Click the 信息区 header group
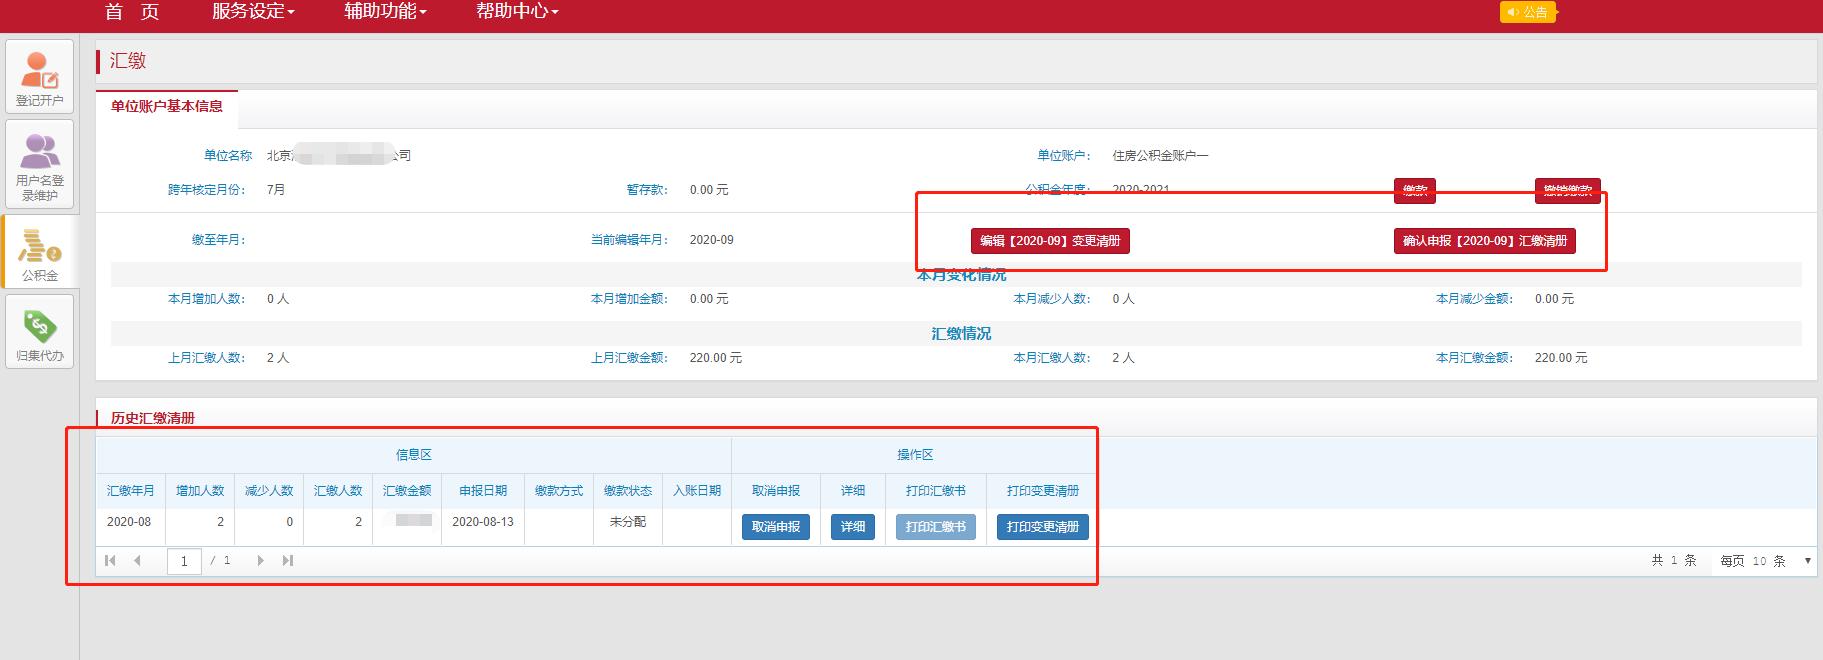This screenshot has height=660, width=1823. 414,455
